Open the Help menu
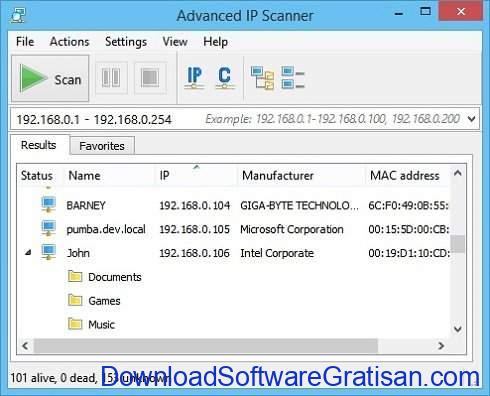The width and height of the screenshot is (490, 396). coord(215,42)
